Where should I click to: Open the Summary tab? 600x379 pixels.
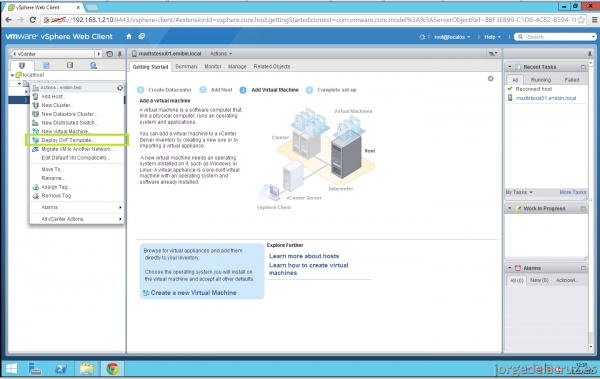186,66
